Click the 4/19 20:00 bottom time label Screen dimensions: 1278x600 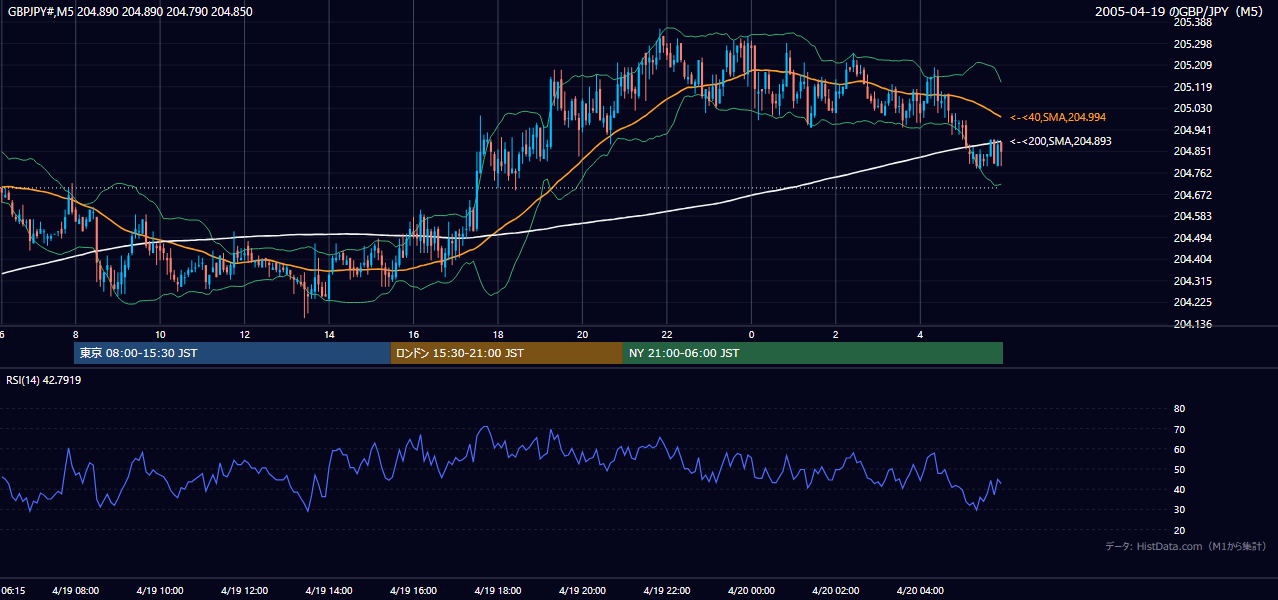[x=582, y=591]
